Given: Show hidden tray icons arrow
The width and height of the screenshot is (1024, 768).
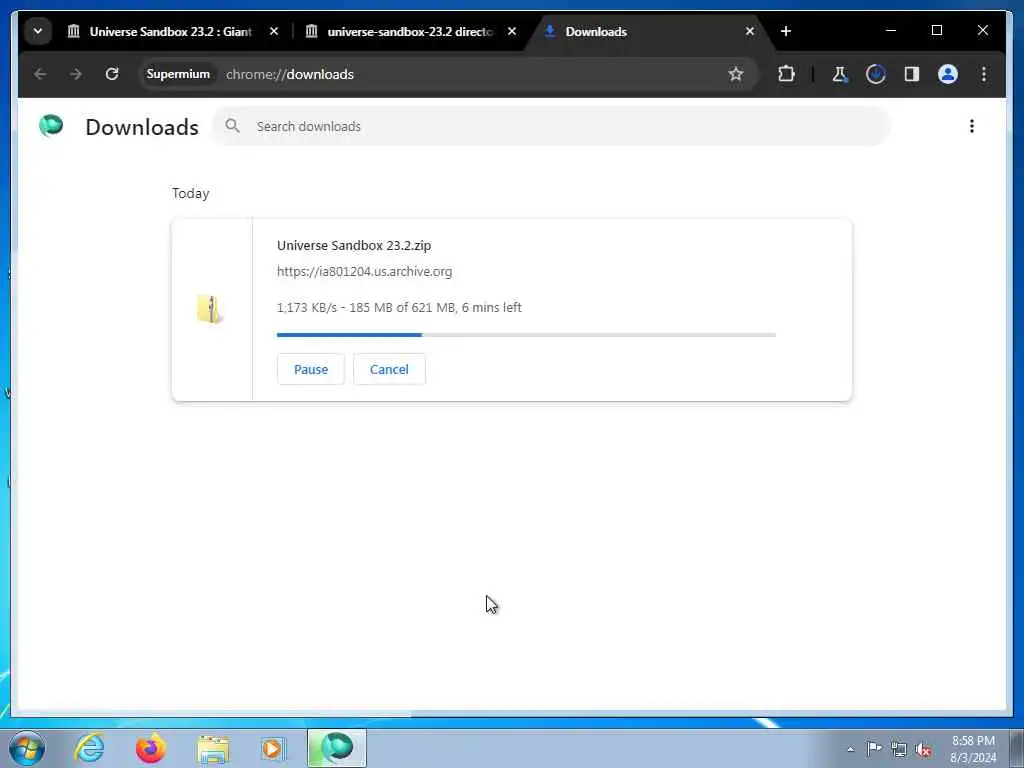Looking at the screenshot, I should [x=850, y=749].
